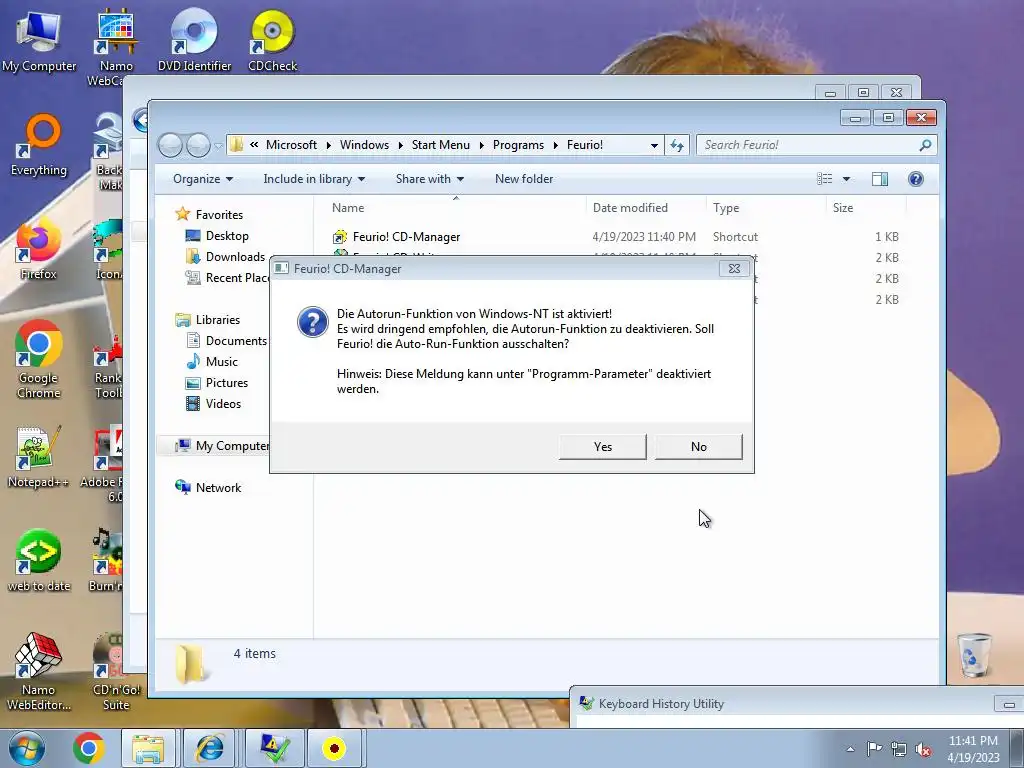Click Programs in the address breadcrumb
This screenshot has width=1024, height=768.
coord(519,145)
